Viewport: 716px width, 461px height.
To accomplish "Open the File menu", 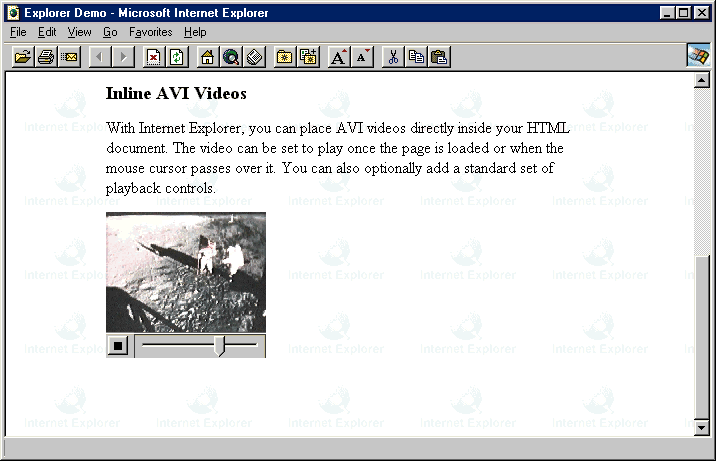I will tap(18, 32).
